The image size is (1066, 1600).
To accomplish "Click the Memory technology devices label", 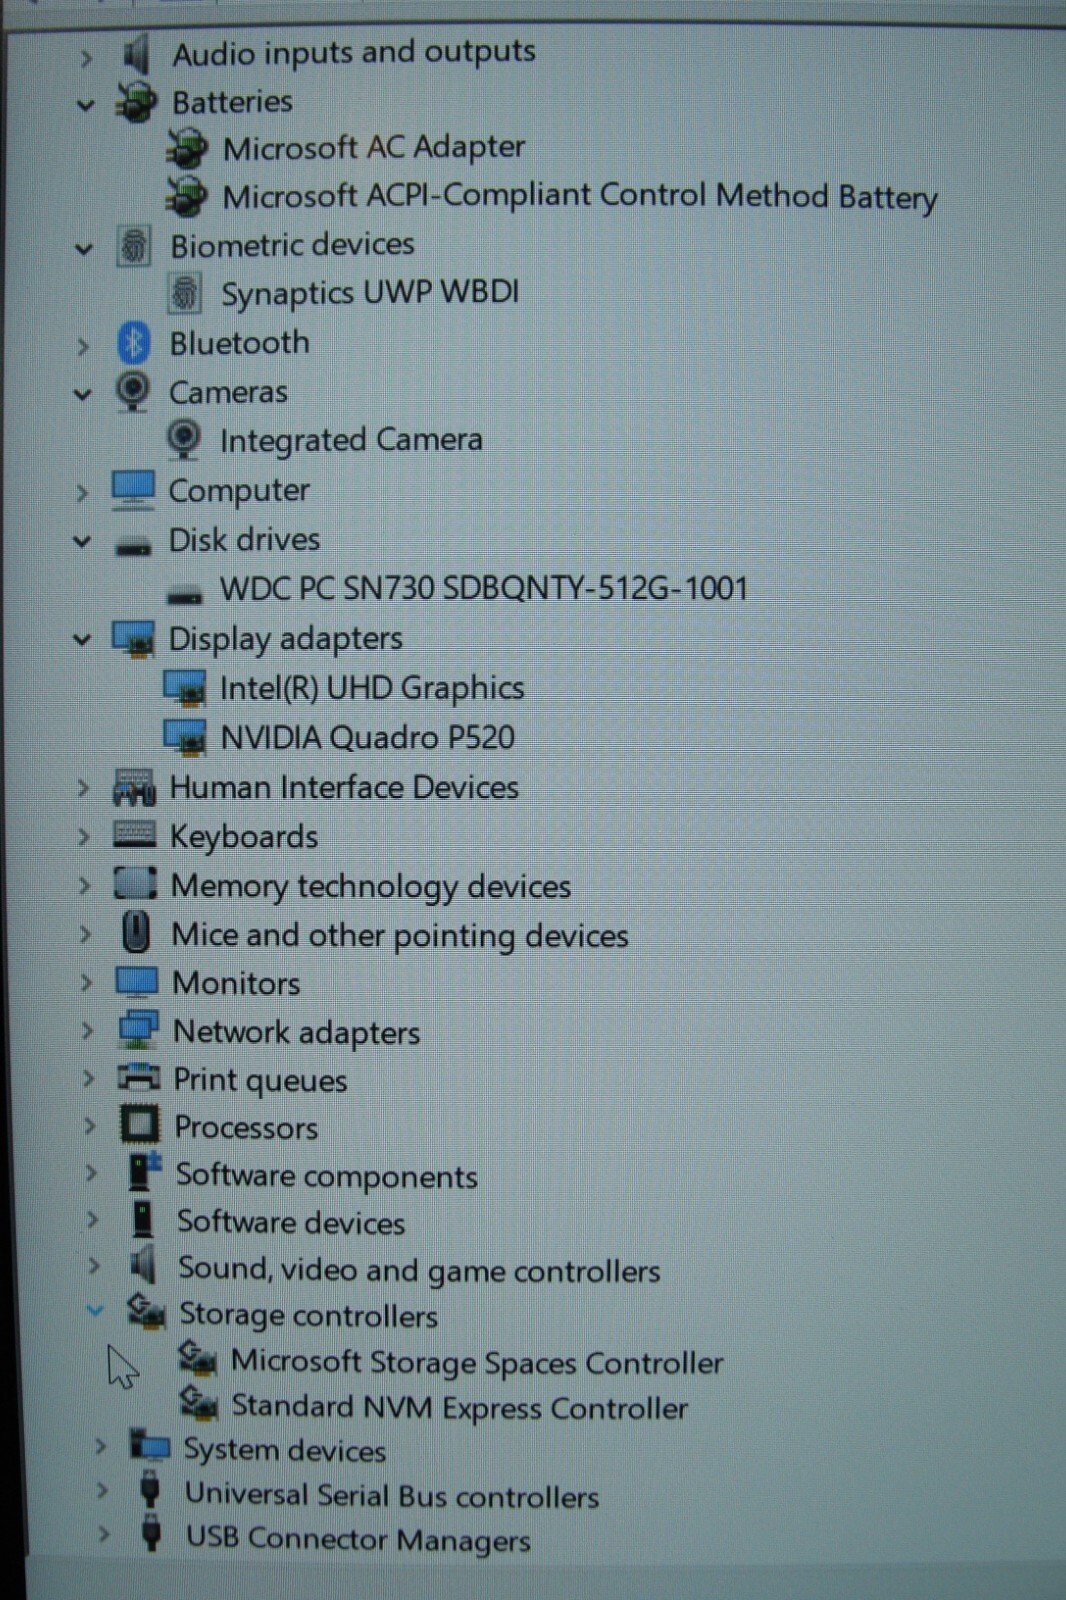I will click(x=370, y=886).
